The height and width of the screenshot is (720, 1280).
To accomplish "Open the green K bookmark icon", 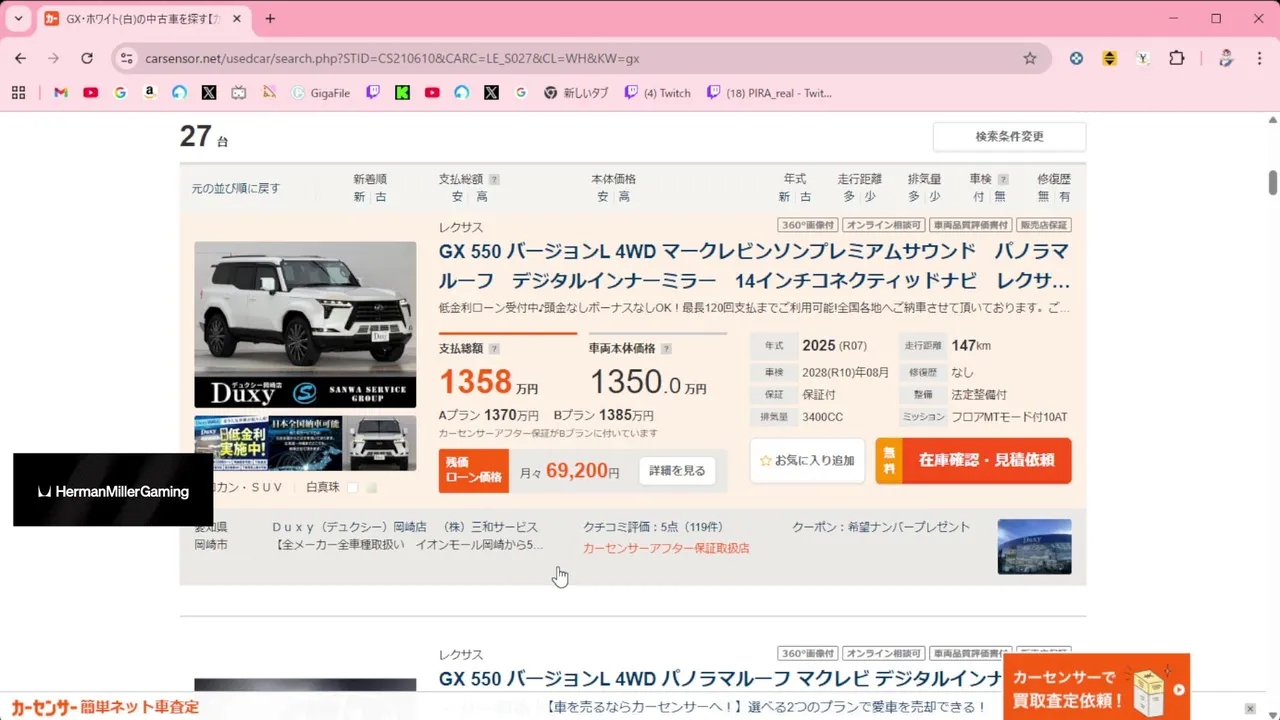I will click(402, 93).
